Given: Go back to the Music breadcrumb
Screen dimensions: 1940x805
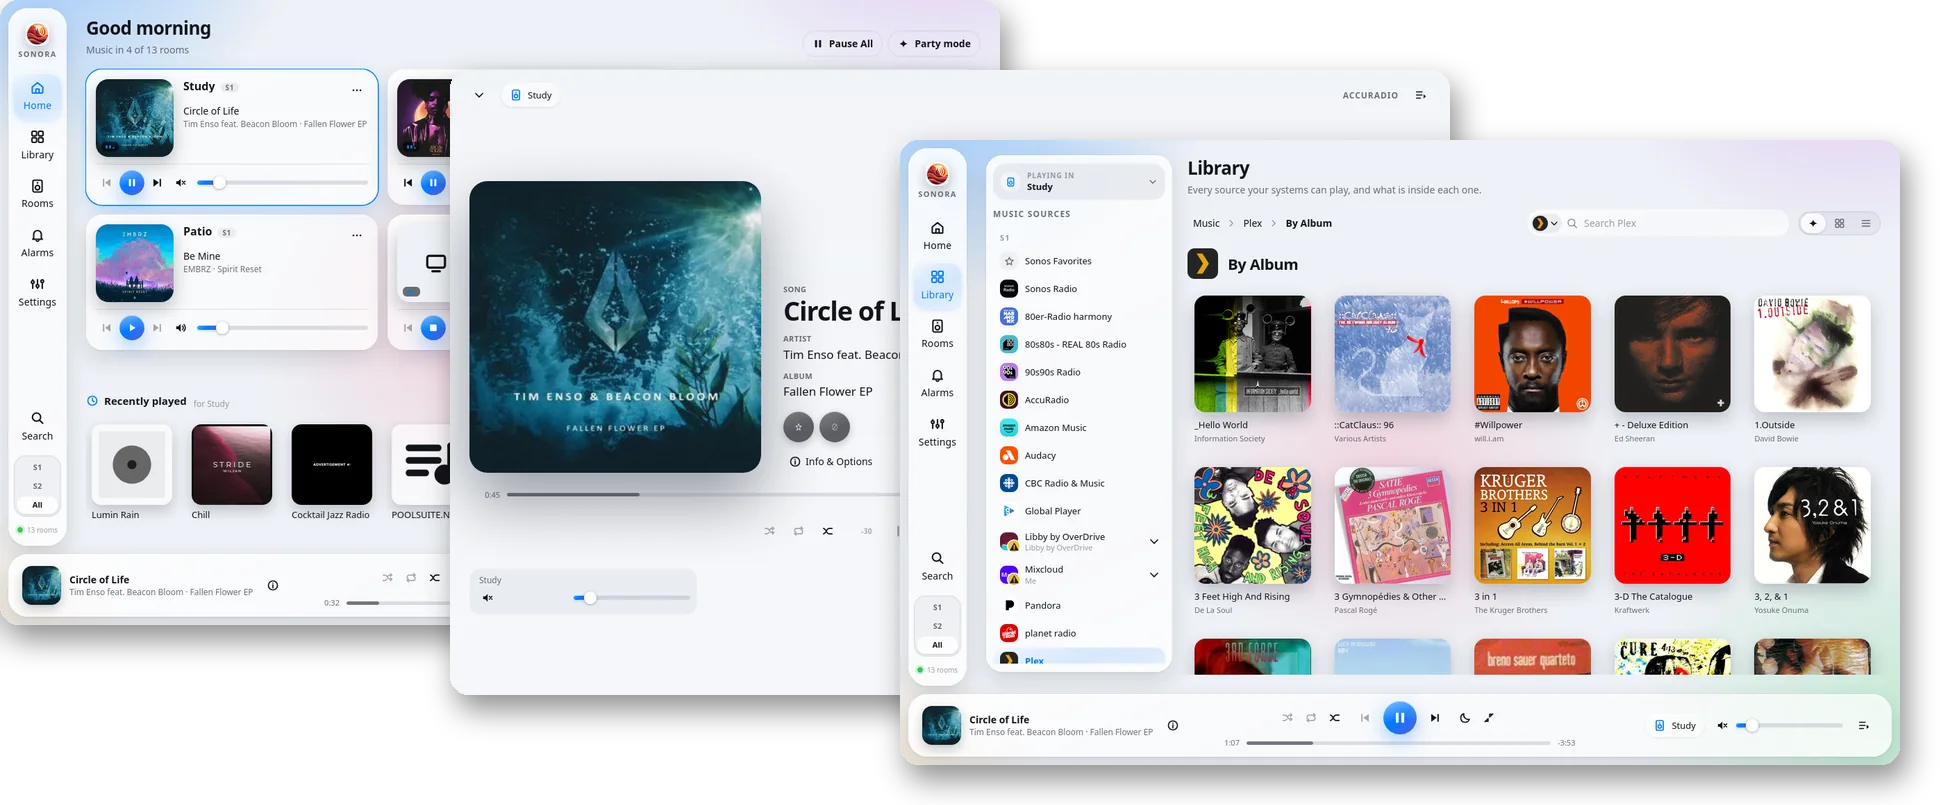Looking at the screenshot, I should coord(1206,224).
